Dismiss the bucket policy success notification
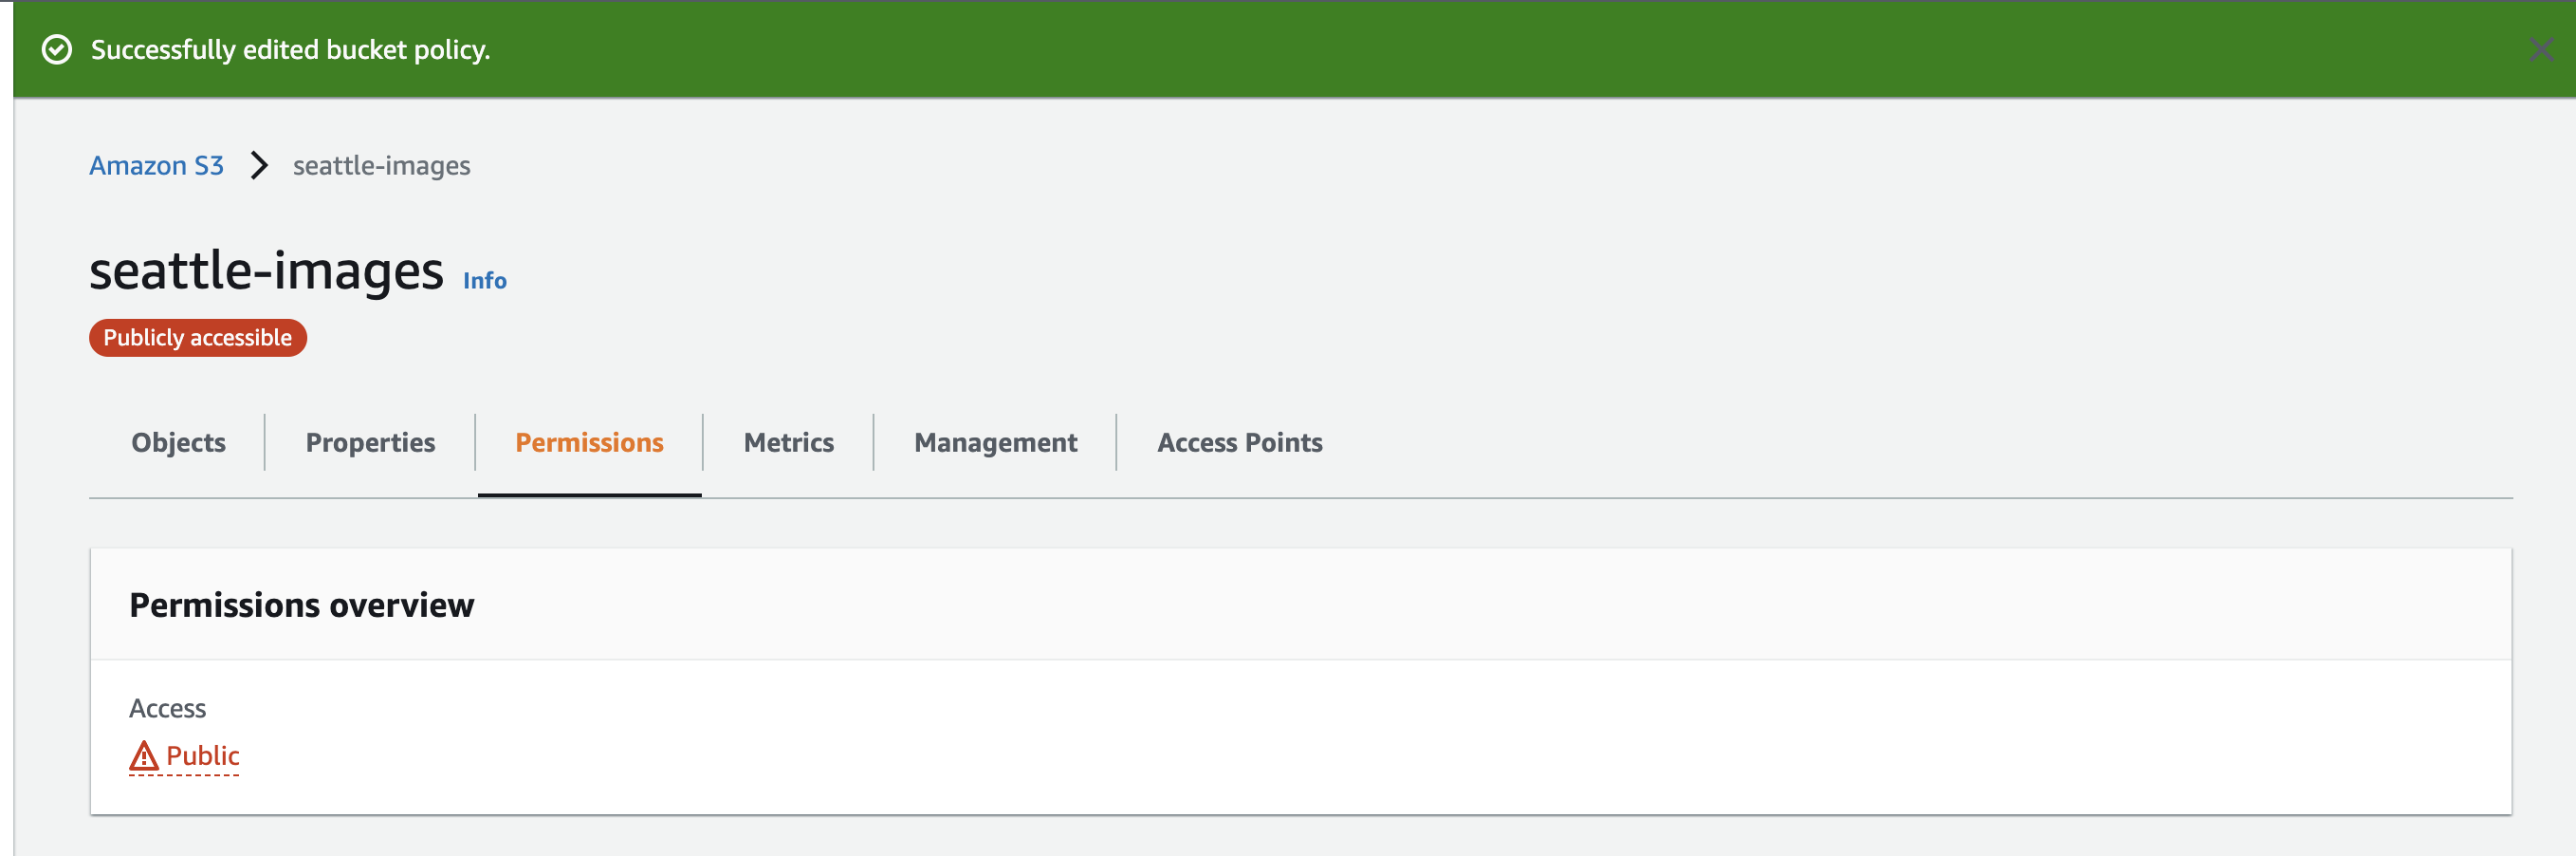This screenshot has width=2576, height=856. [2543, 48]
